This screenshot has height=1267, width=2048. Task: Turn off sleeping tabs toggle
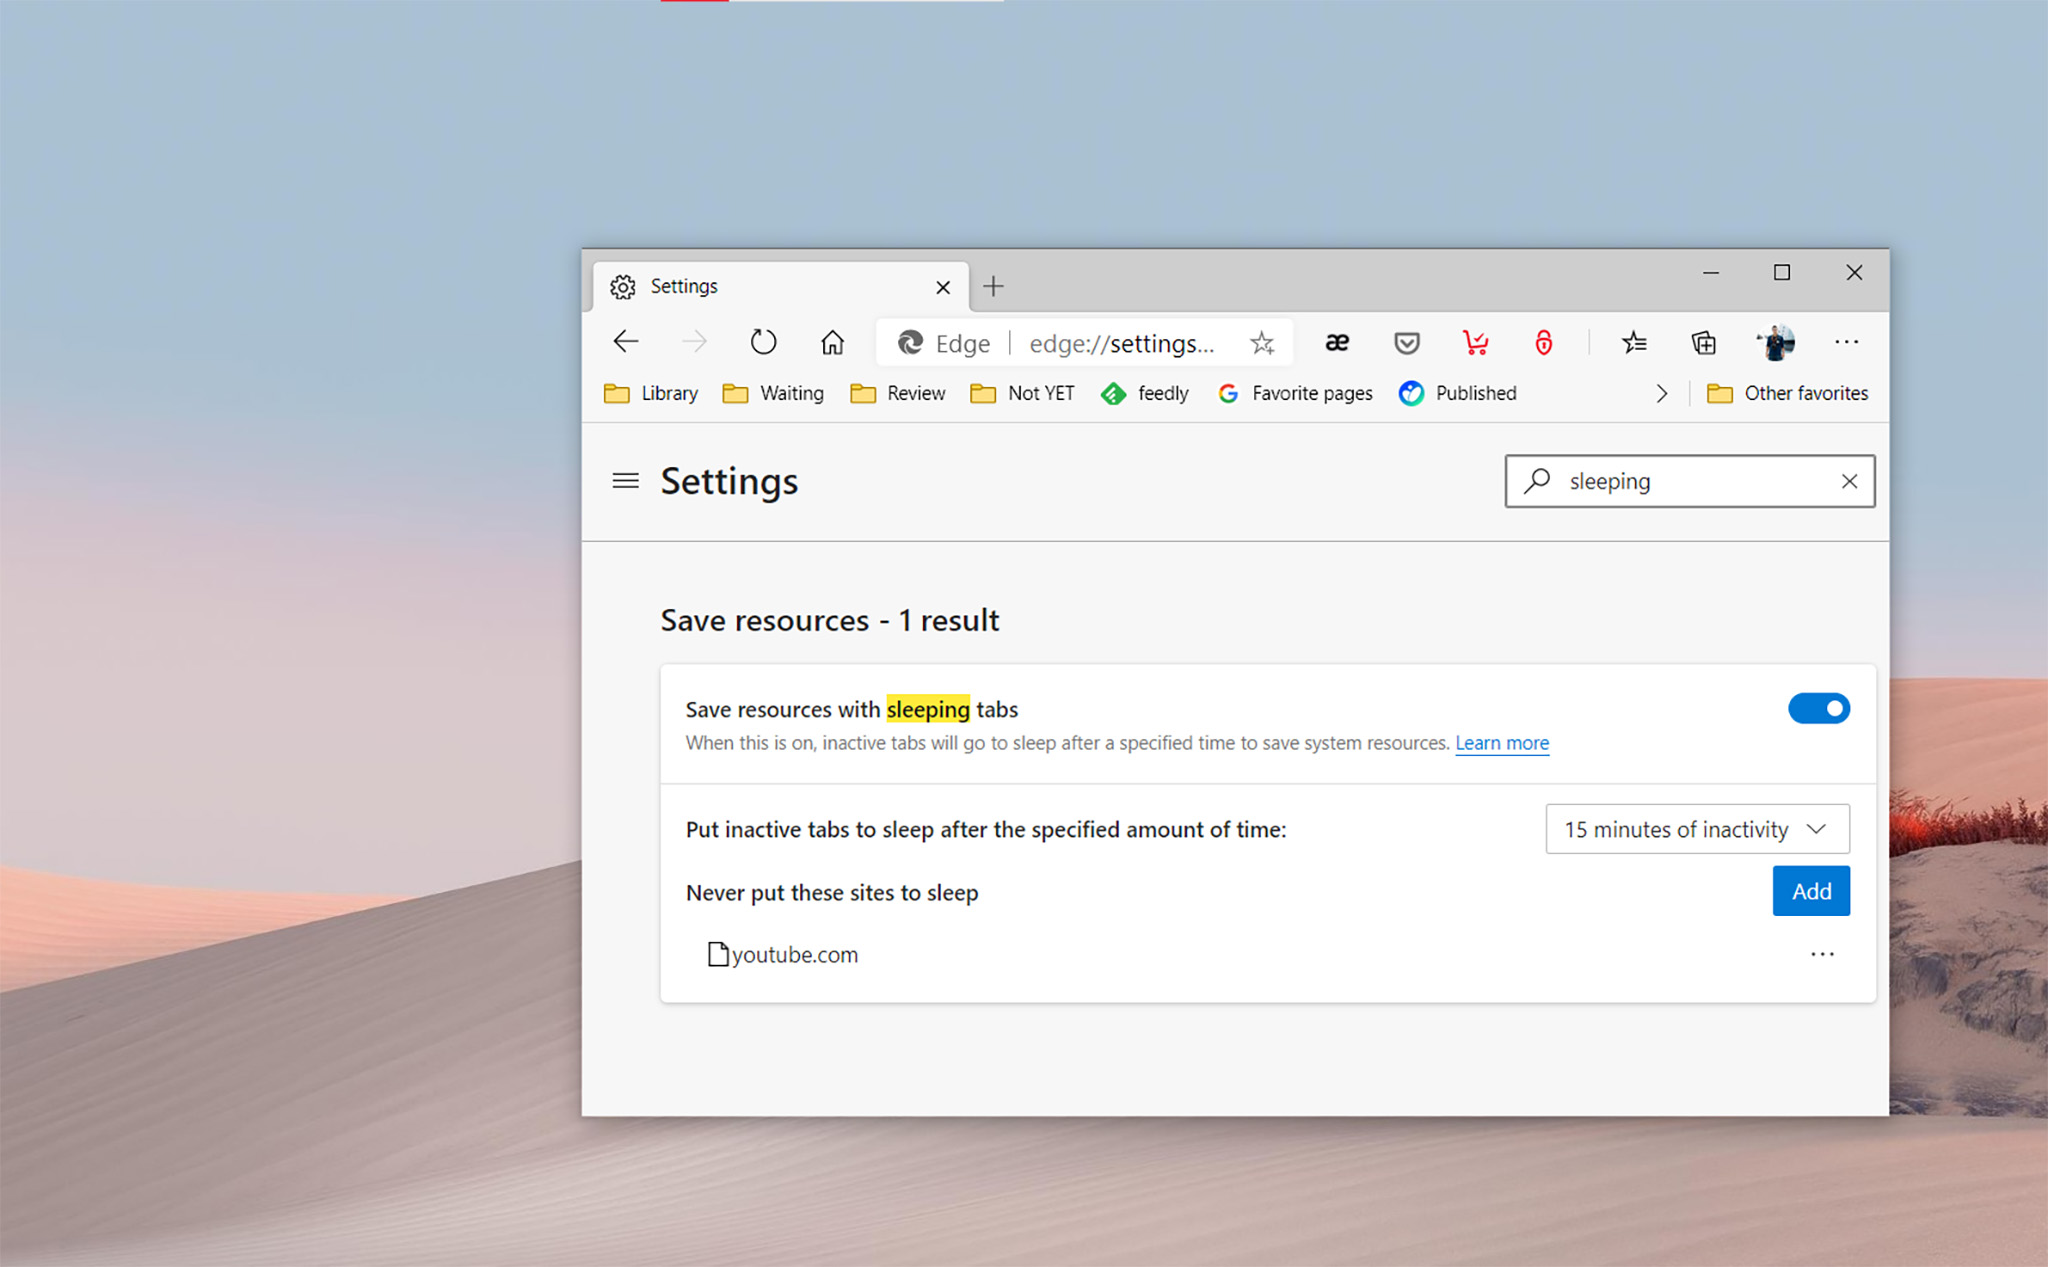pyautogui.click(x=1818, y=708)
